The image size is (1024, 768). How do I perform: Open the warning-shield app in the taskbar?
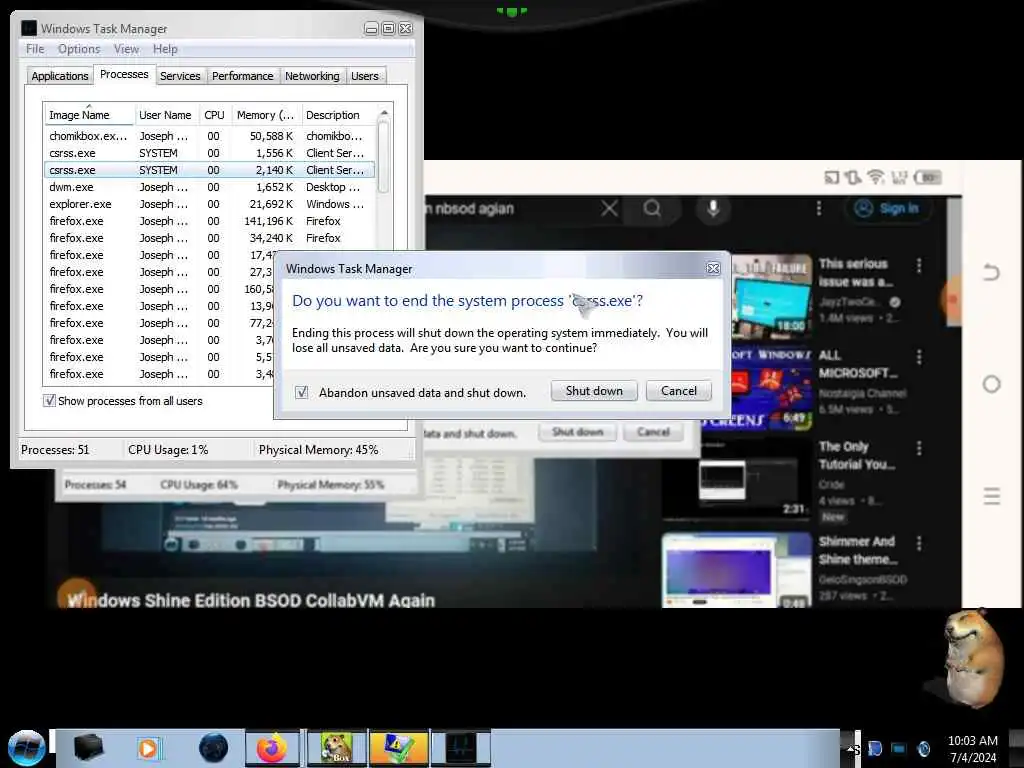tap(398, 748)
